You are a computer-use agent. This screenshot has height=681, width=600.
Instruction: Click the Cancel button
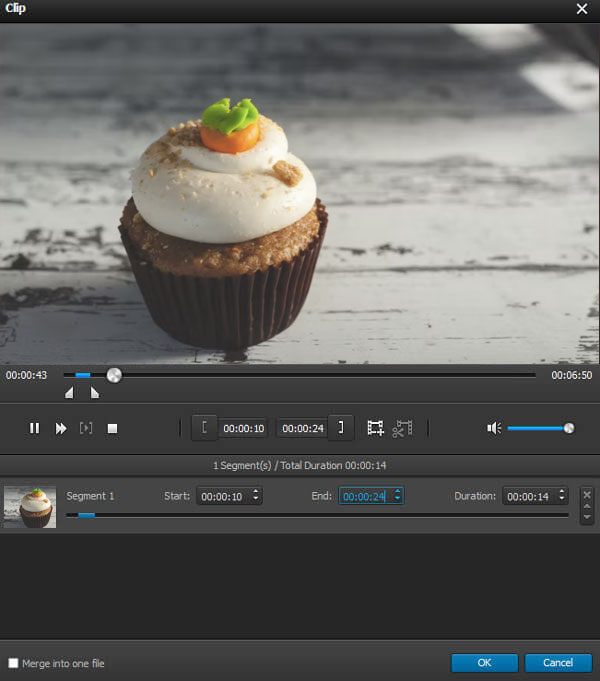(x=558, y=663)
